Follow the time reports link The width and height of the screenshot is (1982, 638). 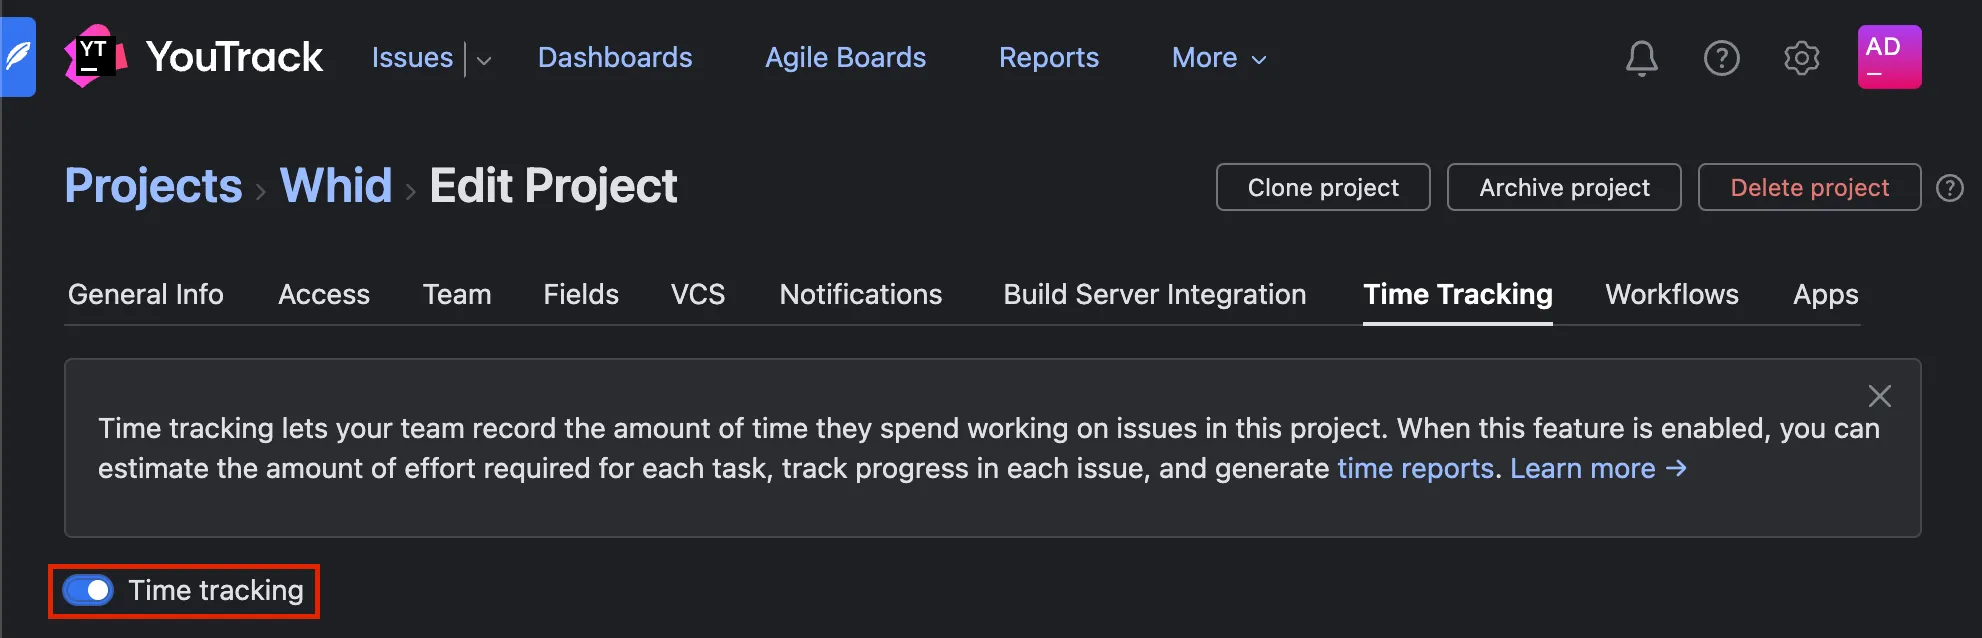(x=1415, y=468)
